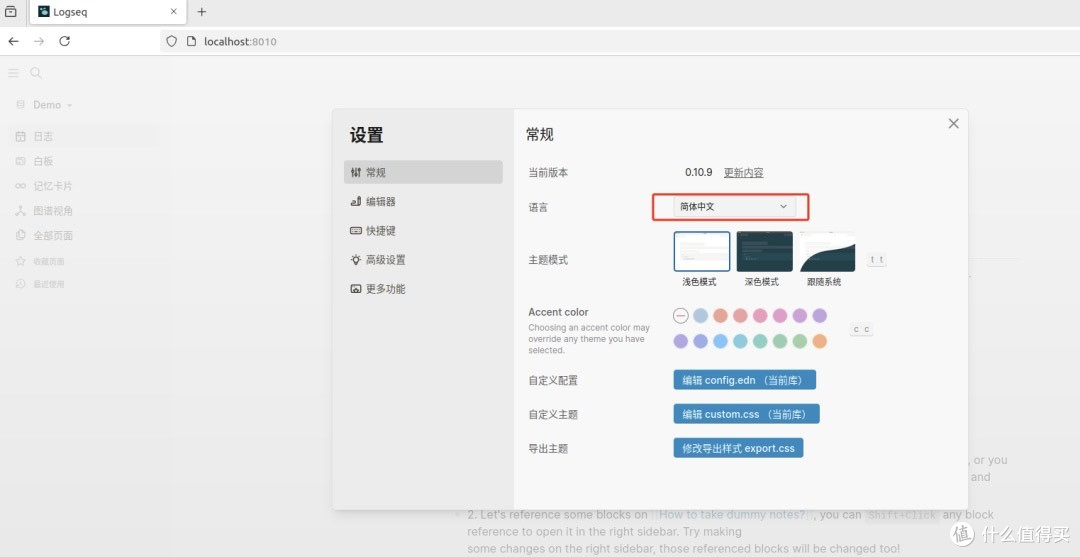Click the page info icon before localhost
The image size is (1080, 557).
(x=192, y=41)
